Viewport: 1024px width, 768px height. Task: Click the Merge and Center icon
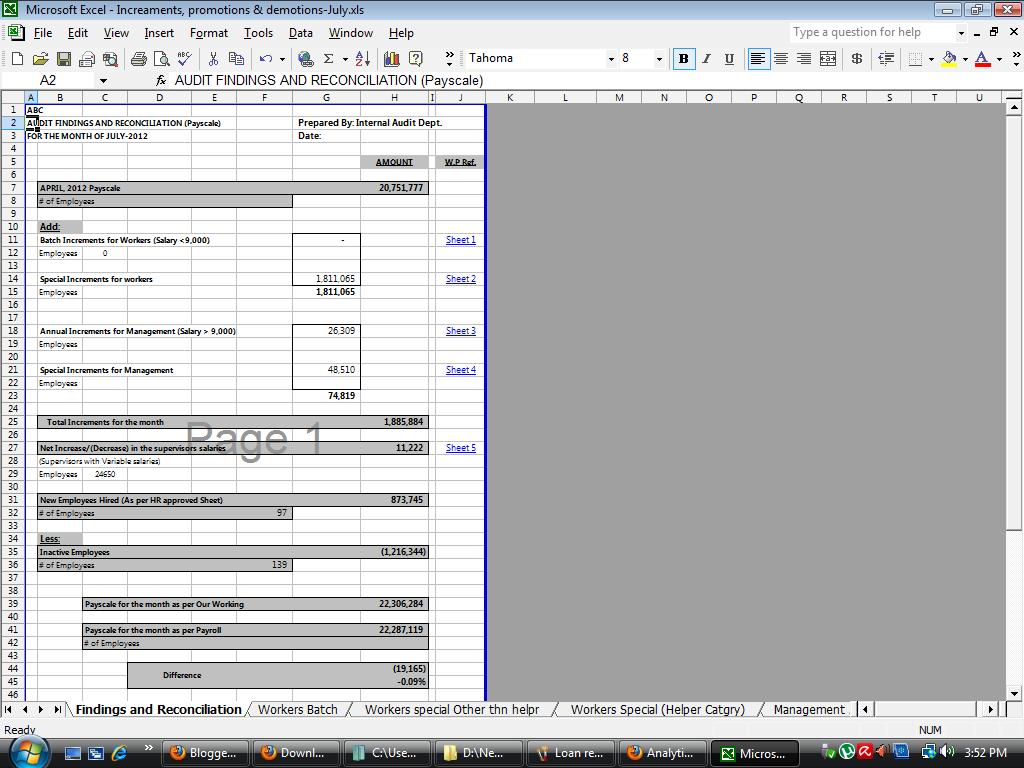click(827, 59)
